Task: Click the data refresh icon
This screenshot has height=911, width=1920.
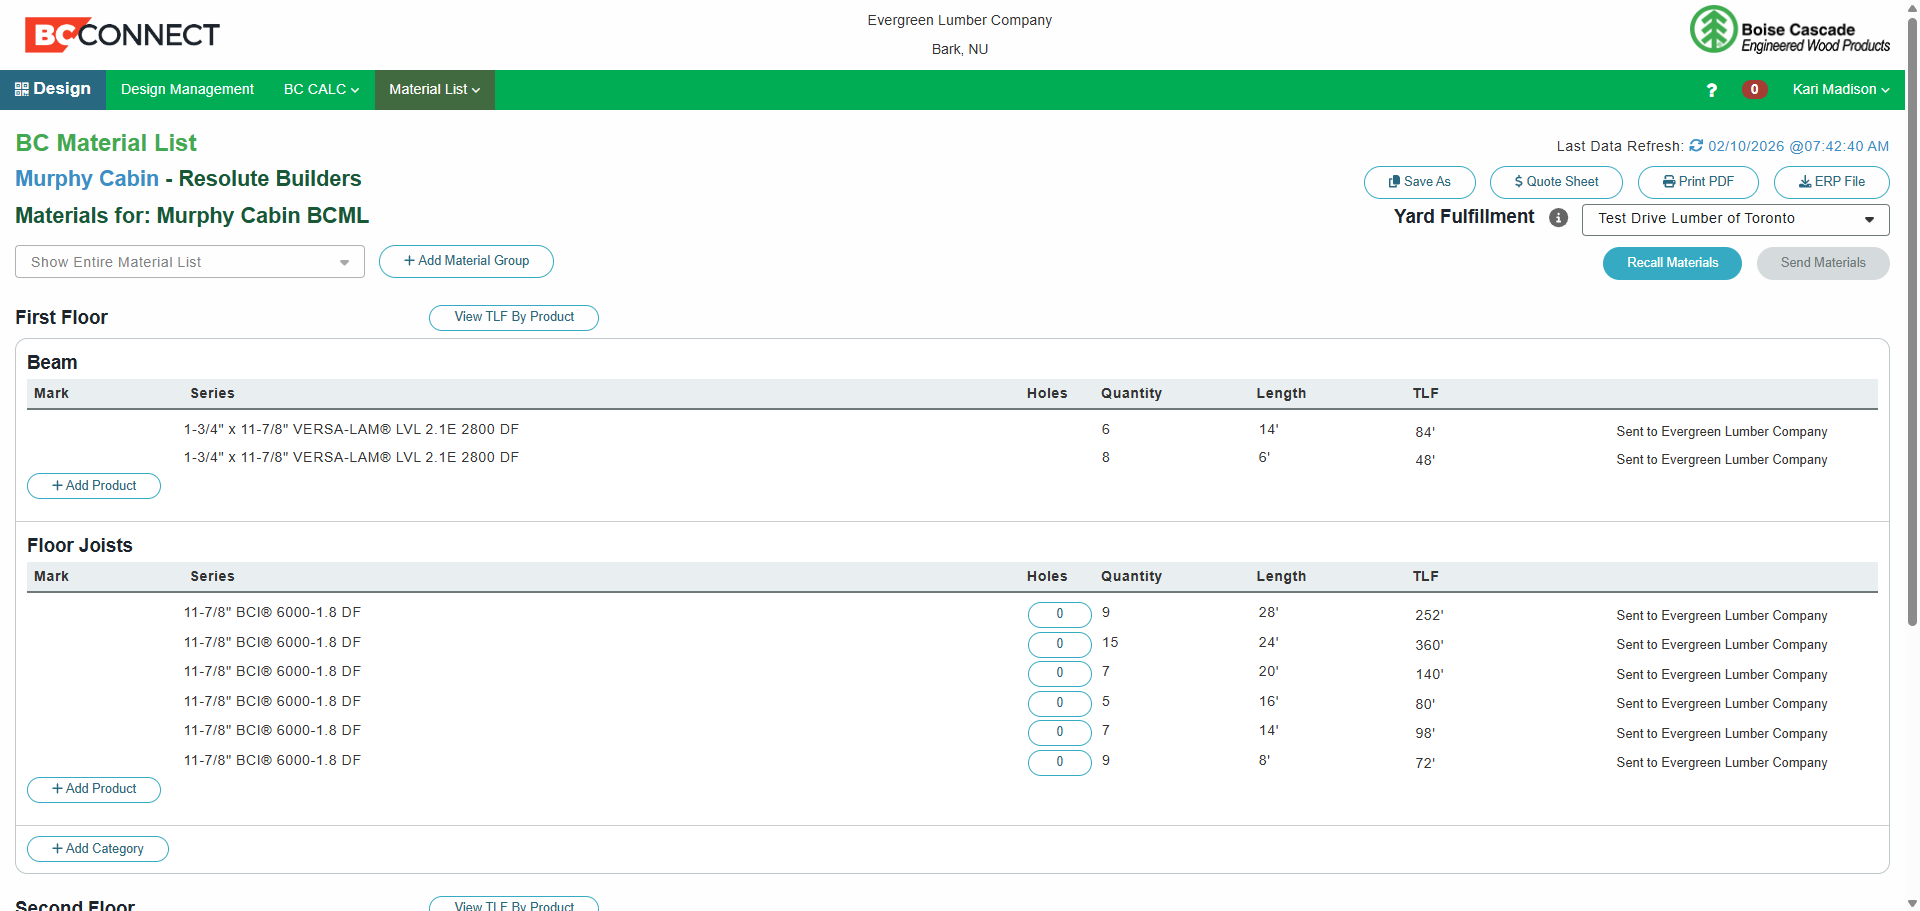Action: pyautogui.click(x=1696, y=146)
